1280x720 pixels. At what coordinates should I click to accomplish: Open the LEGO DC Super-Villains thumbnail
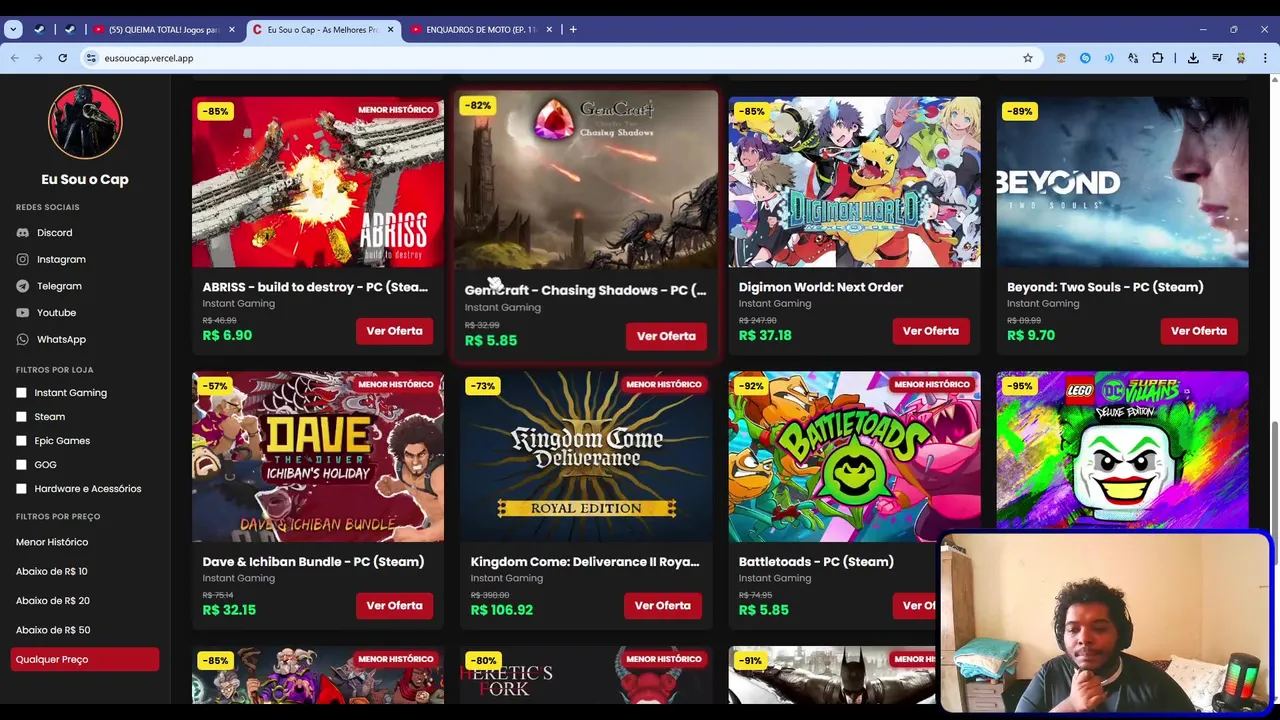pos(1122,450)
